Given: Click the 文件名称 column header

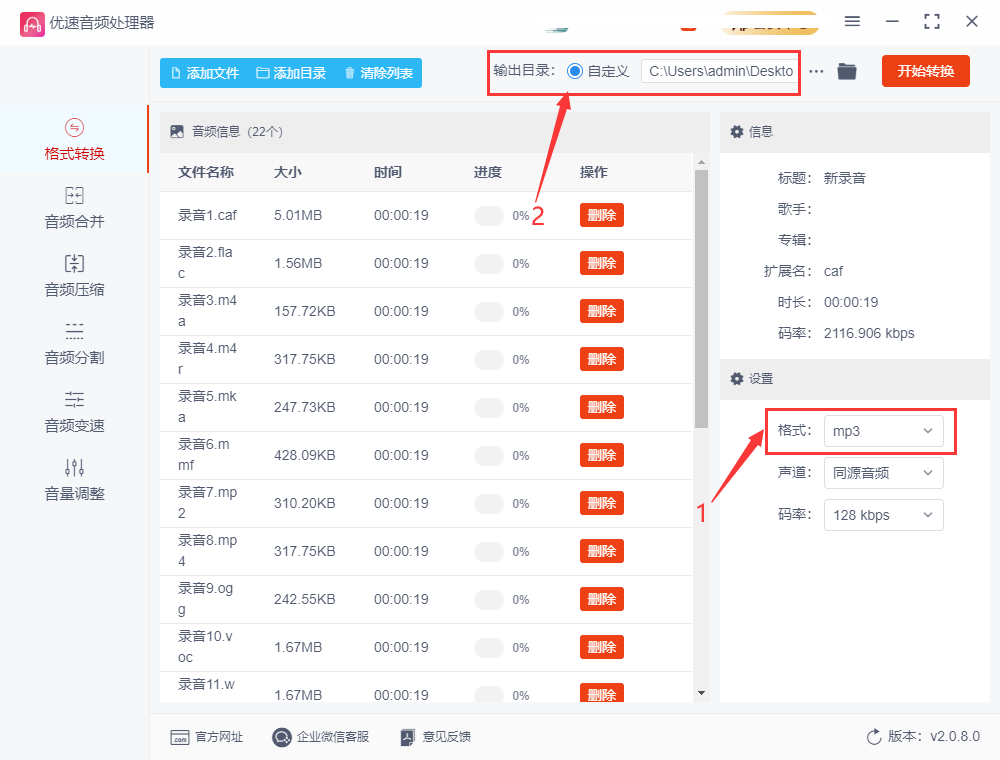Looking at the screenshot, I should click(x=205, y=172).
